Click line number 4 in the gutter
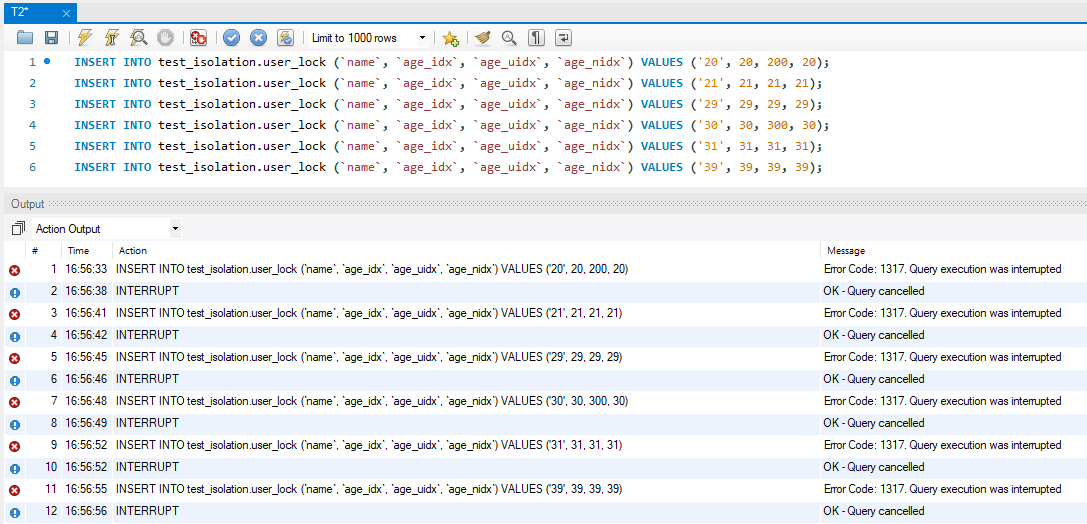The height and width of the screenshot is (524, 1087). (33, 125)
